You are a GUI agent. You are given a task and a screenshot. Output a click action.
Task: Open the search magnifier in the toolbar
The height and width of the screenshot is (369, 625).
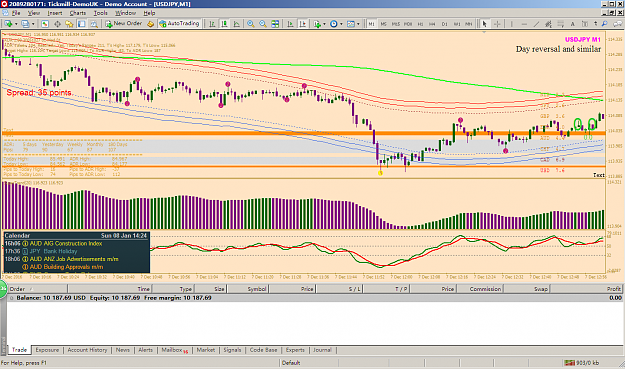click(x=605, y=24)
